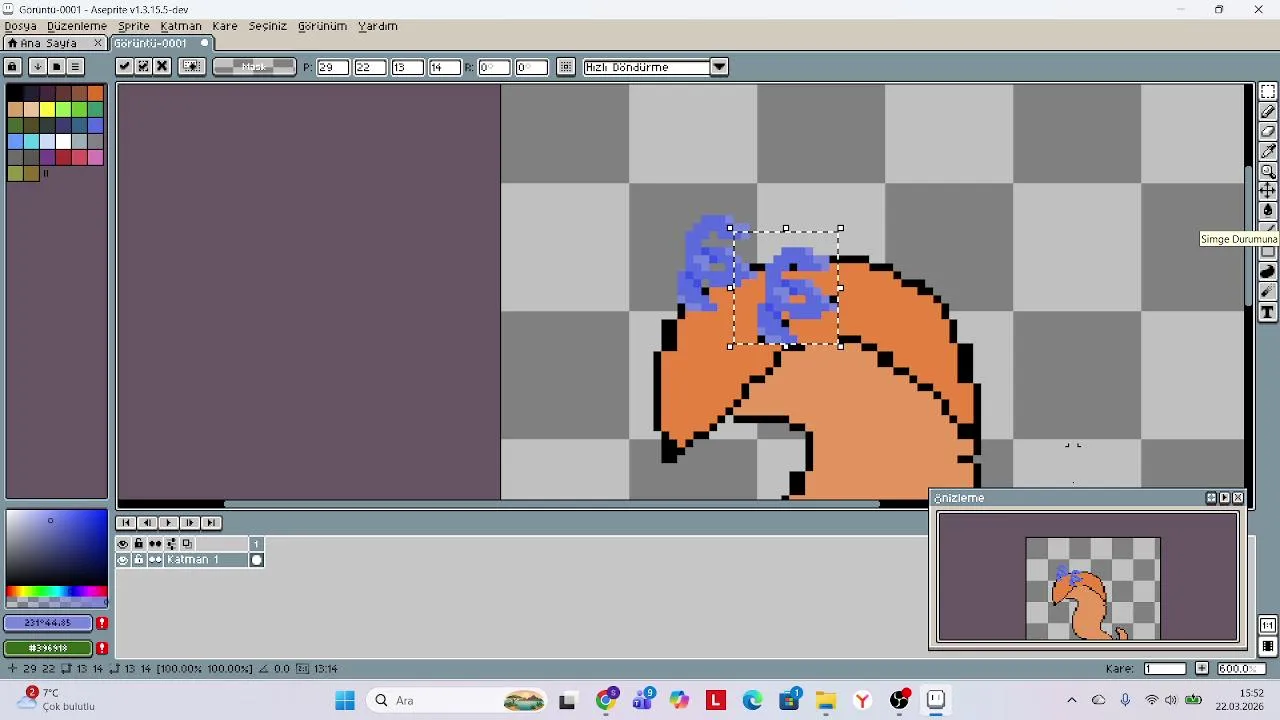Select the Eraser tool
This screenshot has width=1280, height=720.
1268,131
